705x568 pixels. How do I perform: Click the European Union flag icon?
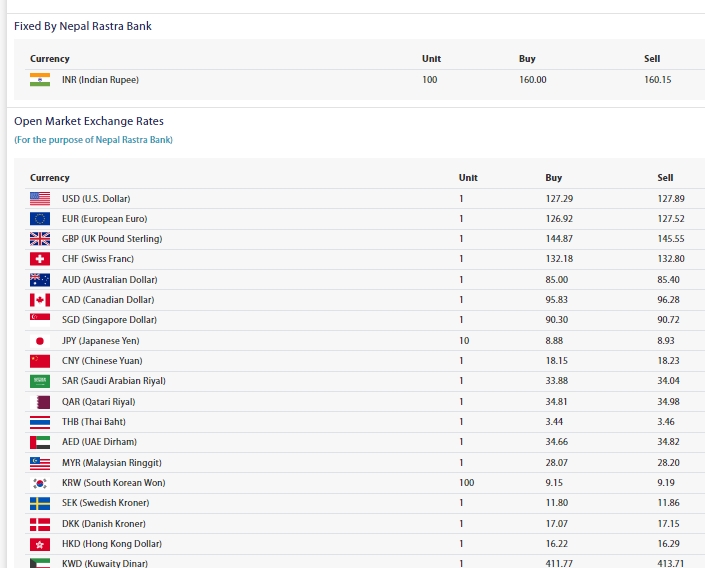coord(40,219)
